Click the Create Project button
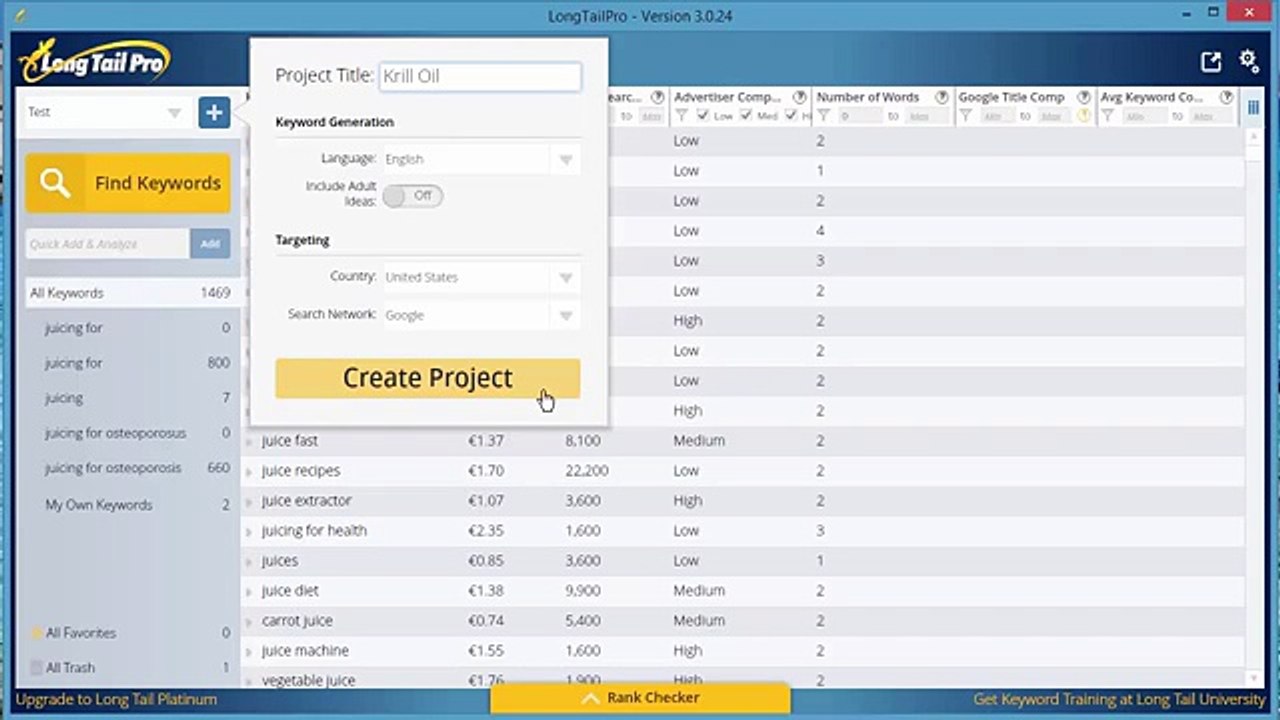The image size is (1280, 720). tap(428, 378)
